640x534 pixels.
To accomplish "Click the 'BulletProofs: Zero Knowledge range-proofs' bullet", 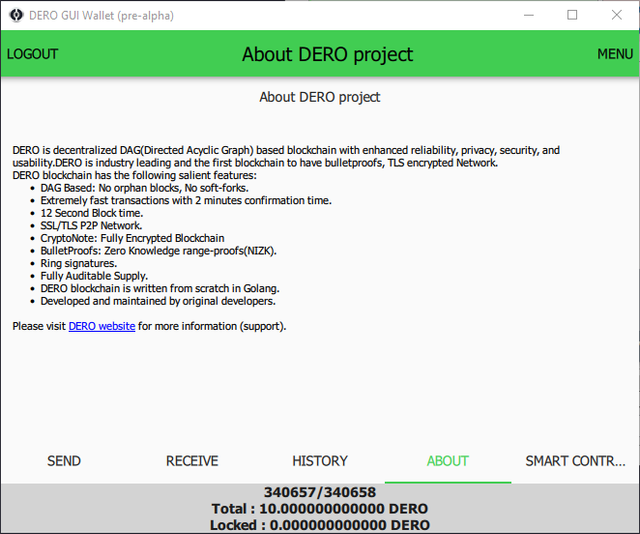I will 158,251.
